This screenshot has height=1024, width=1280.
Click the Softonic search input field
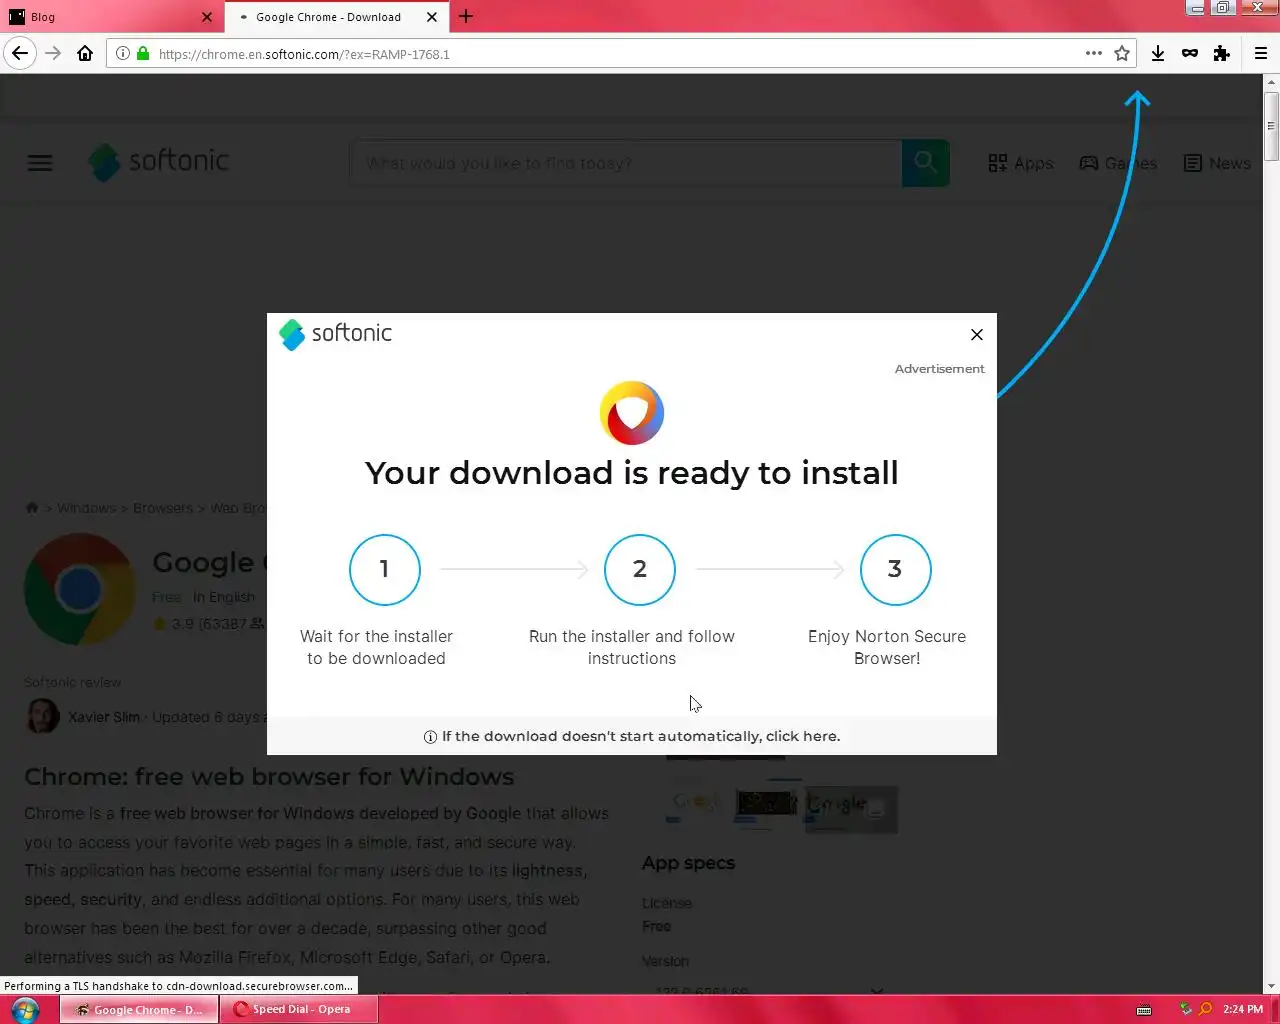tap(626, 163)
